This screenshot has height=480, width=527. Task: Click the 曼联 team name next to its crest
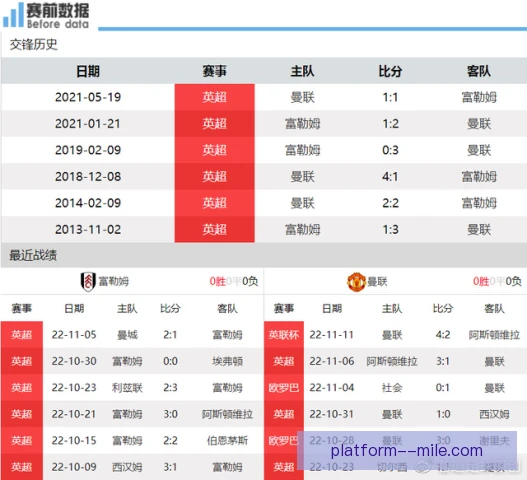tap(377, 282)
